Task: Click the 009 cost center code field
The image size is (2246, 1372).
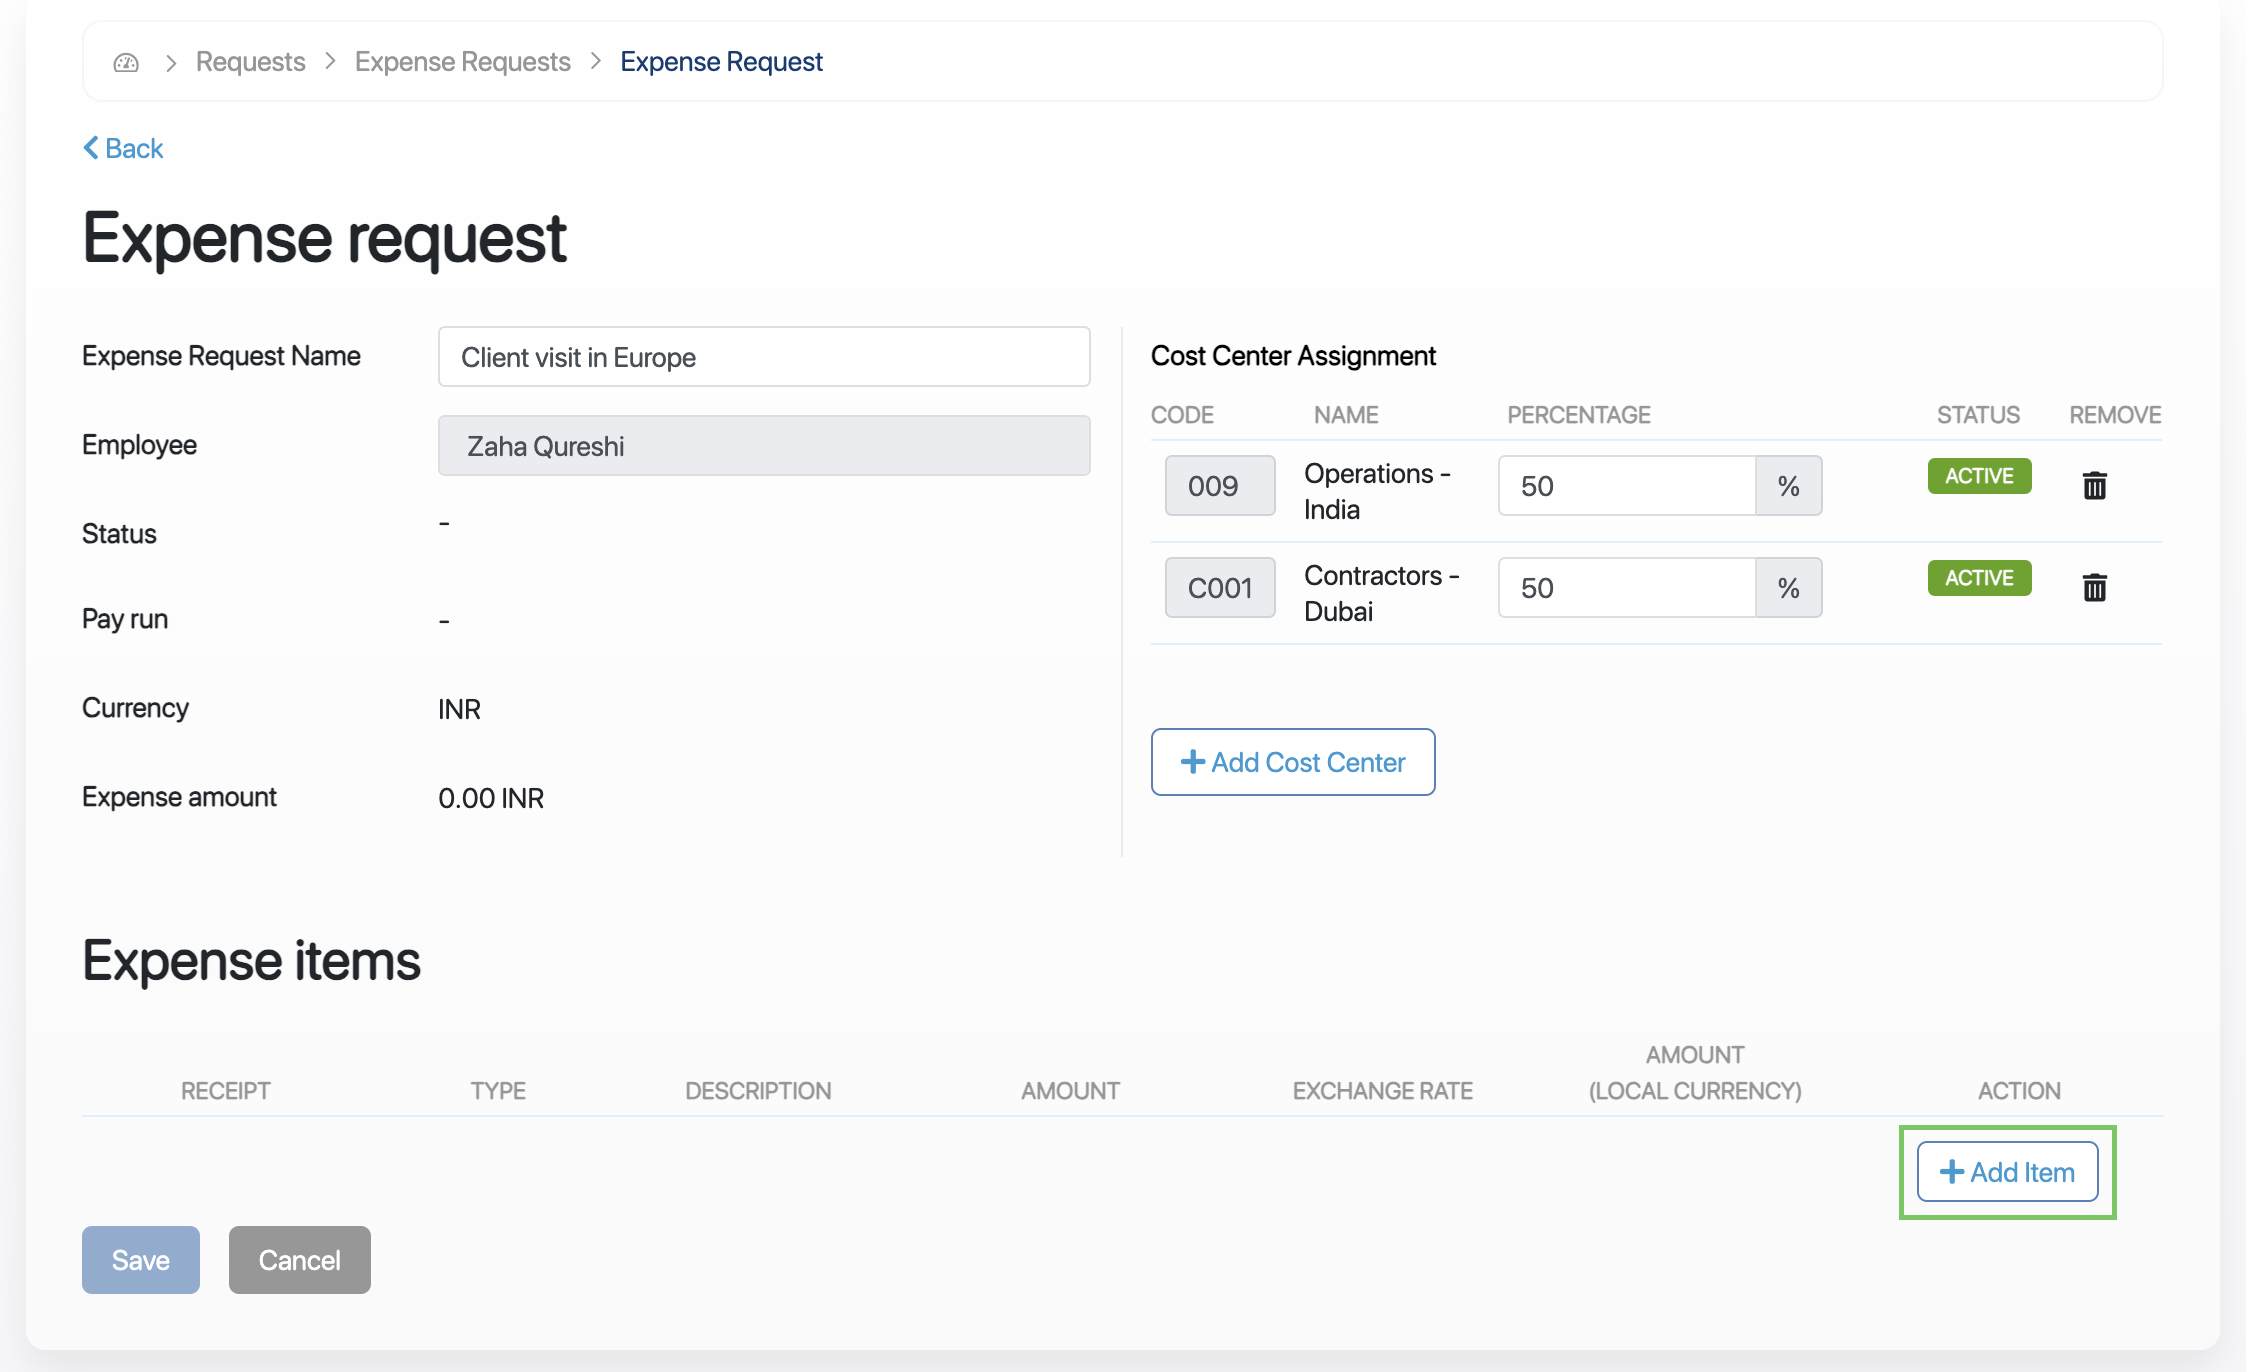Action: click(1219, 486)
